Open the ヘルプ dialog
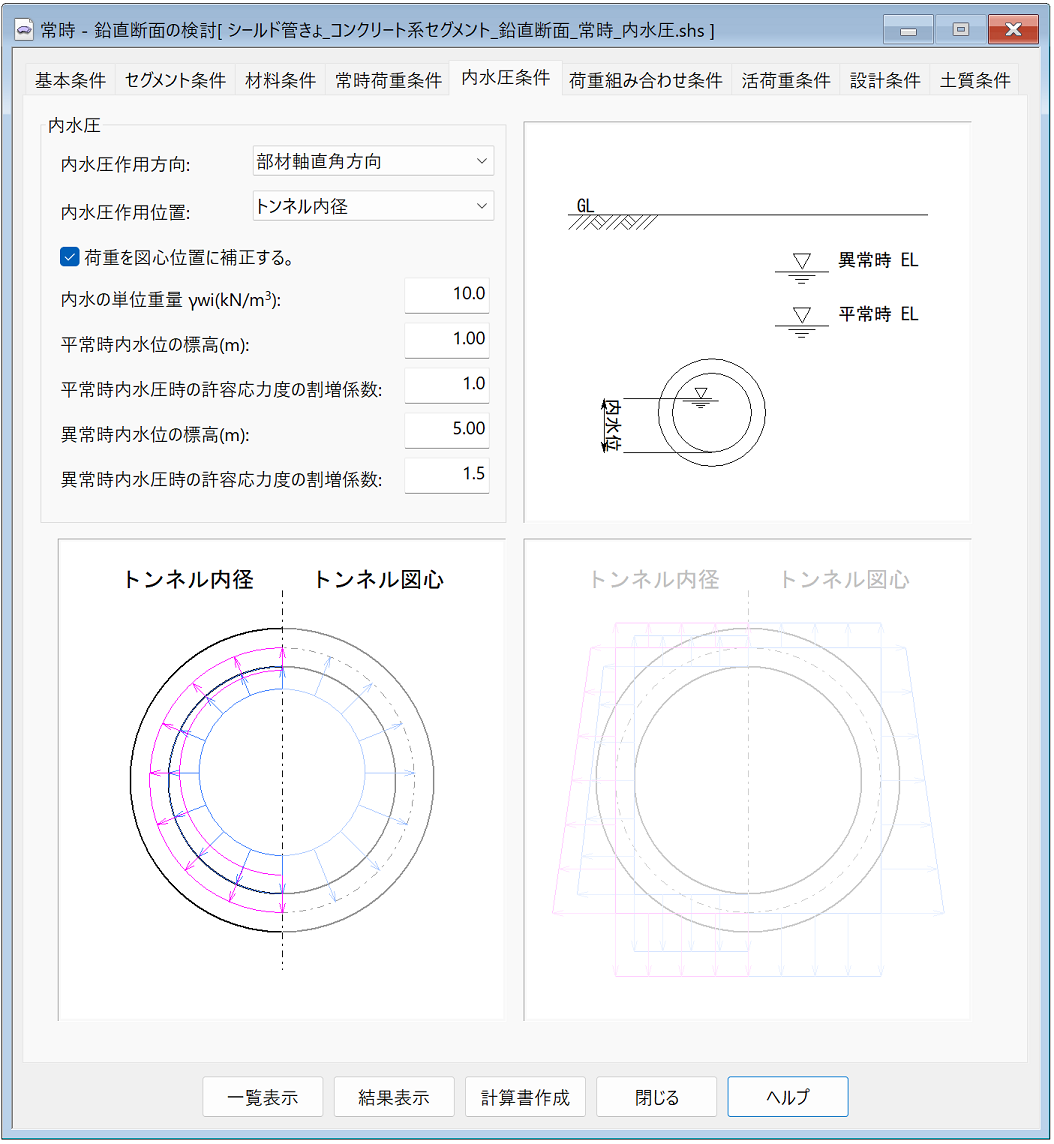 click(788, 1096)
